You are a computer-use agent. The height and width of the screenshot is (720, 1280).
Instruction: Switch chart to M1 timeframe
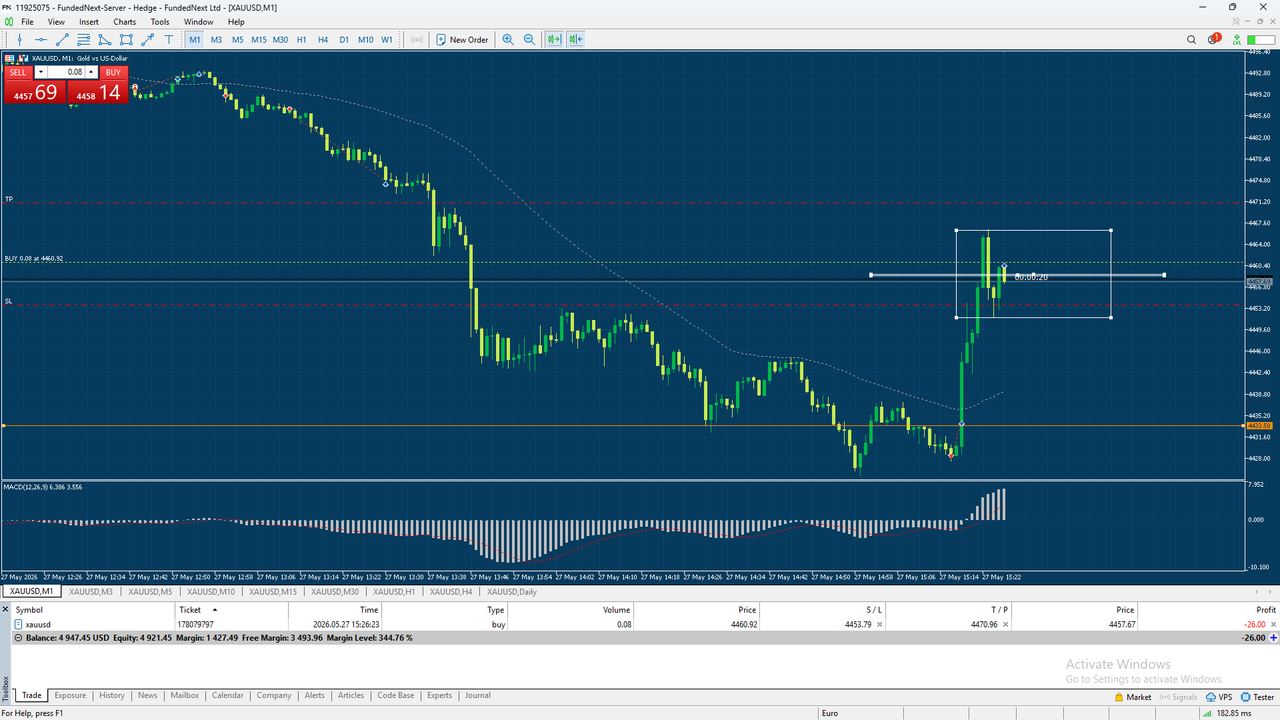point(194,40)
